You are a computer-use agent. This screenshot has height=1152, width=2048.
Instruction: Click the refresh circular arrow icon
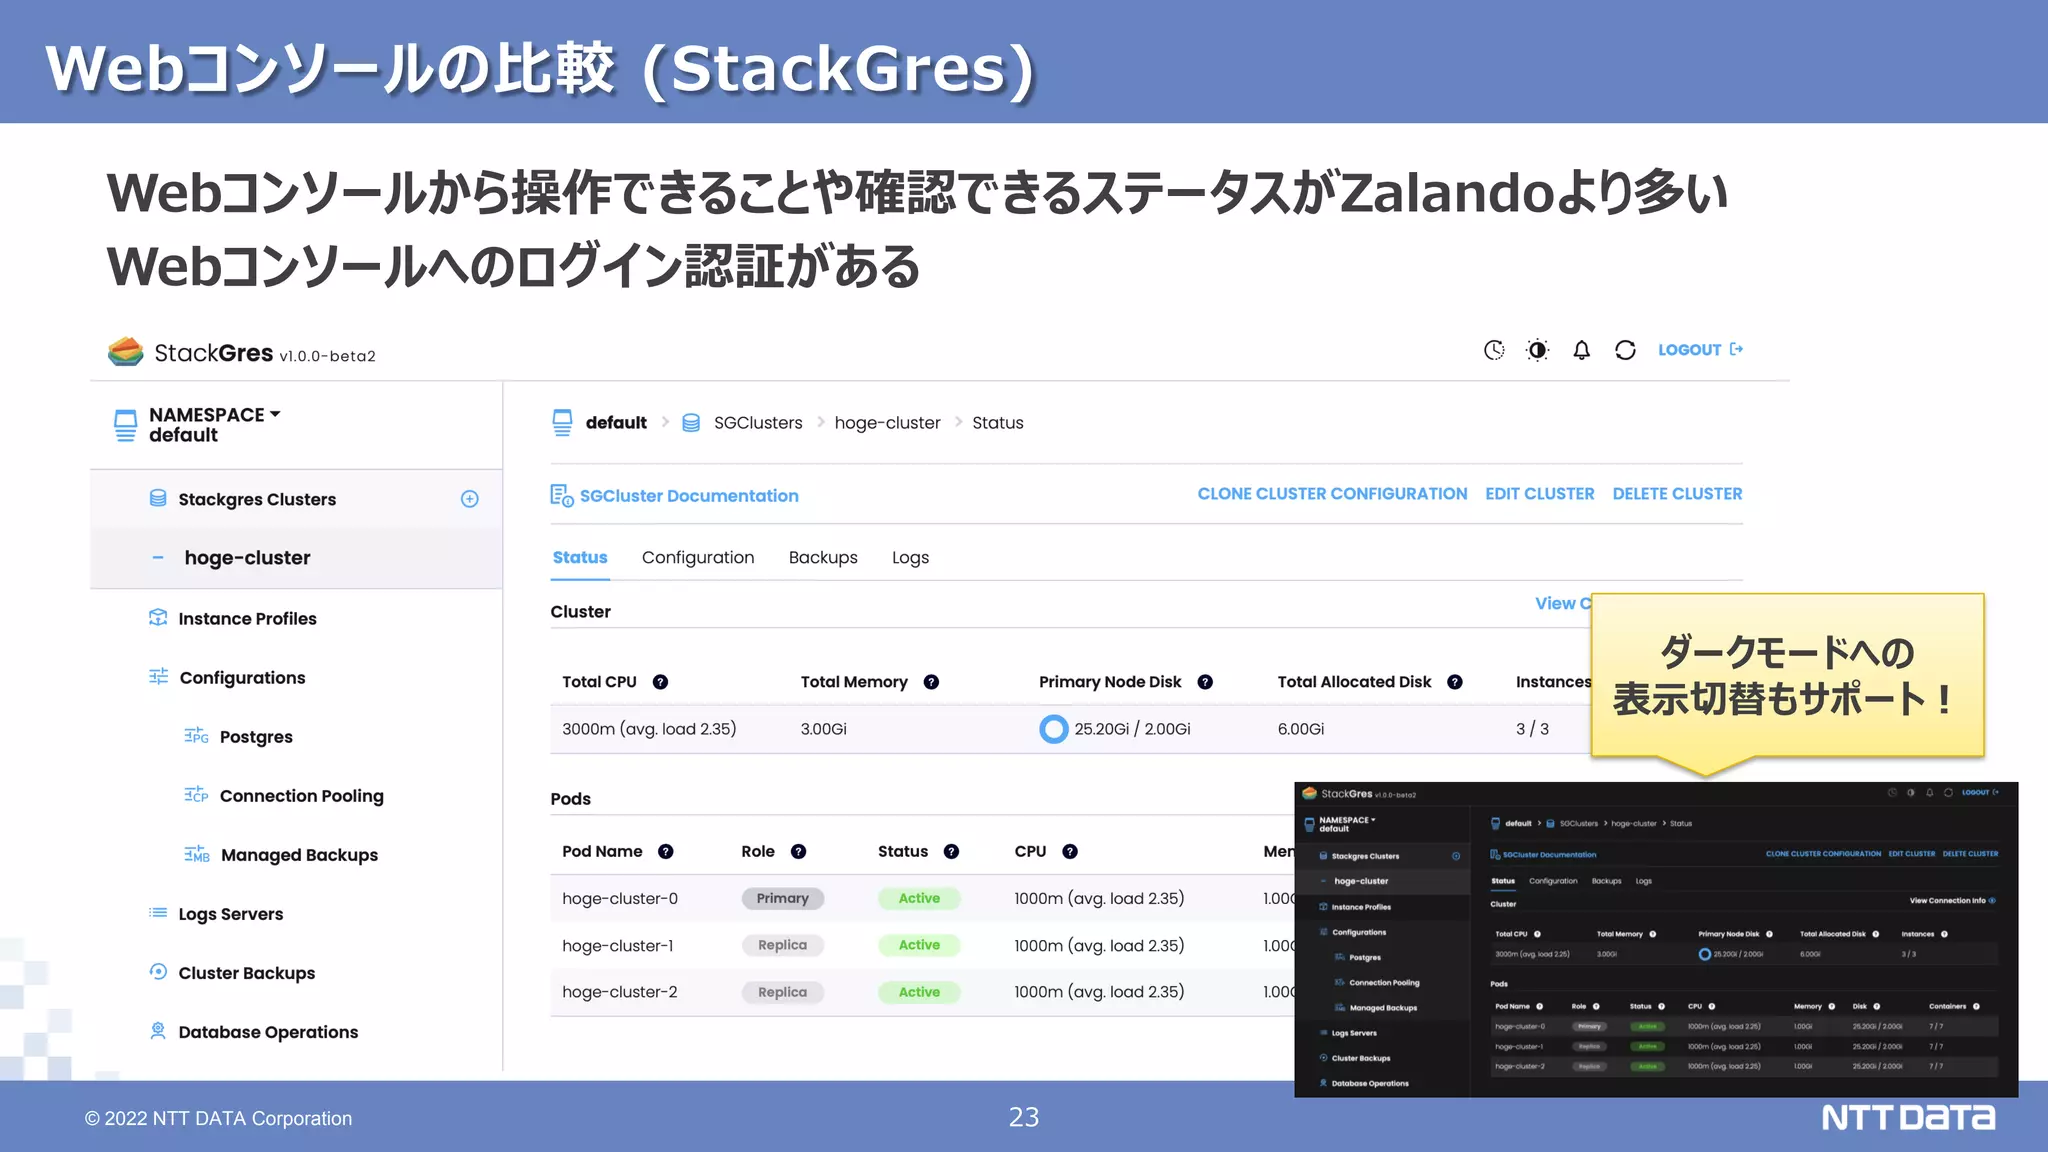tap(1625, 350)
